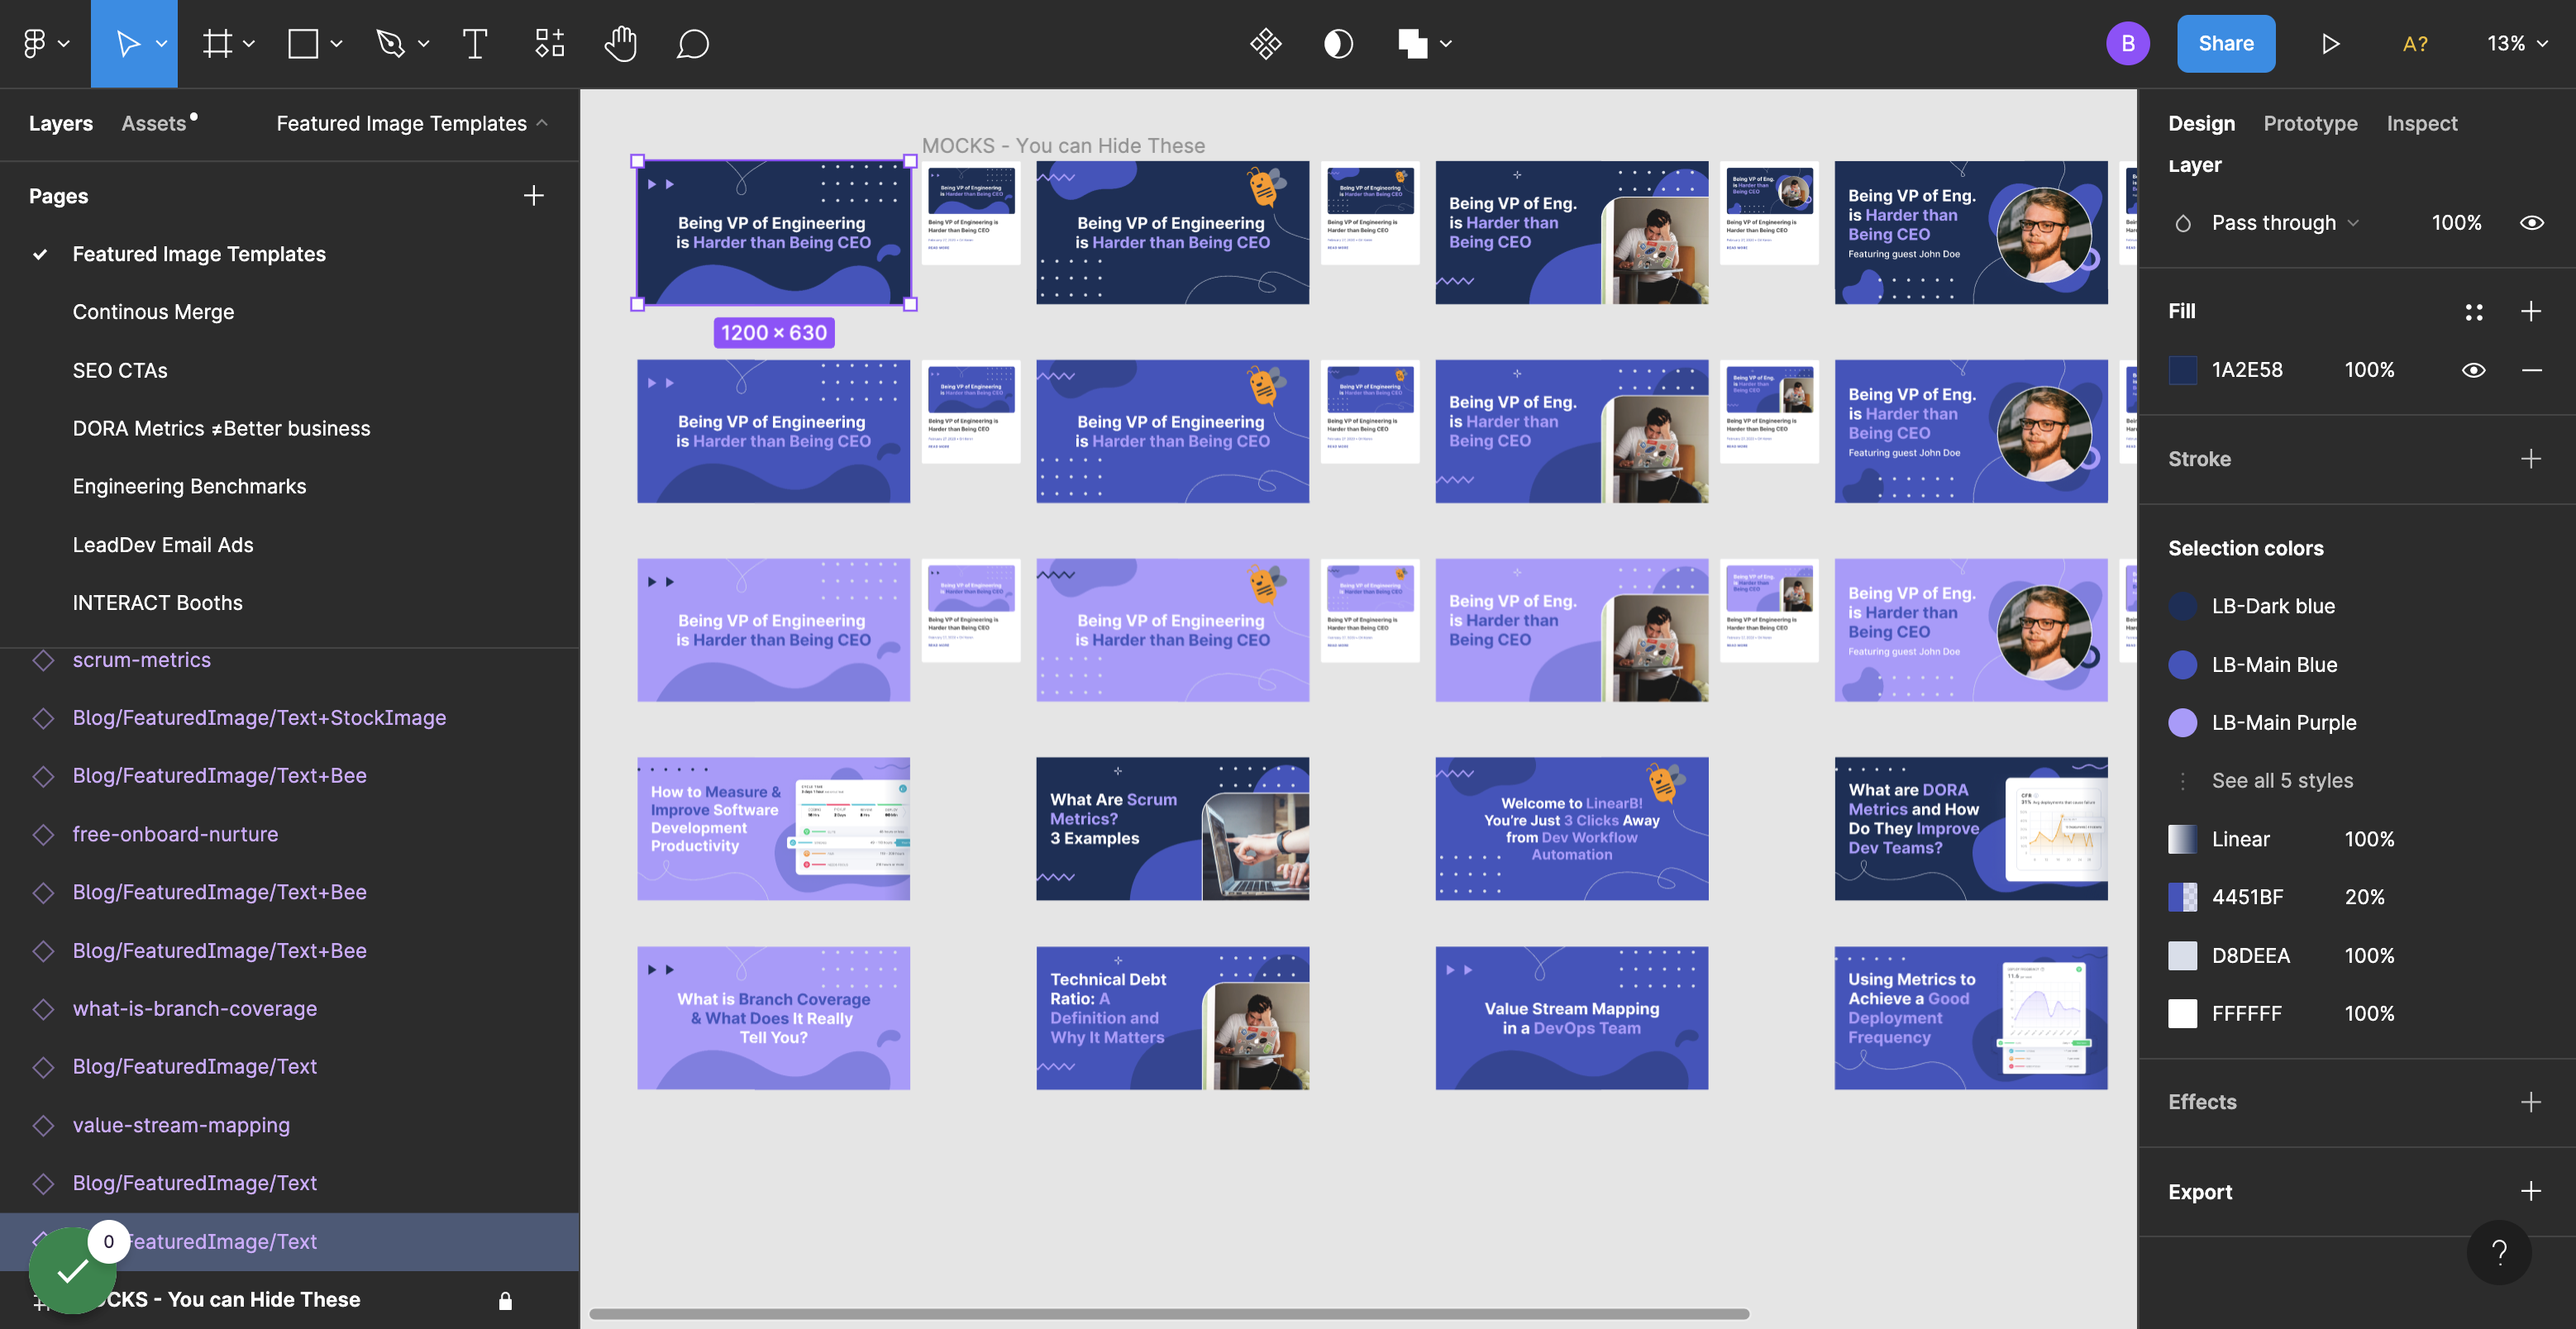Select the scrum-metrics layer
This screenshot has width=2576, height=1329.
(141, 660)
